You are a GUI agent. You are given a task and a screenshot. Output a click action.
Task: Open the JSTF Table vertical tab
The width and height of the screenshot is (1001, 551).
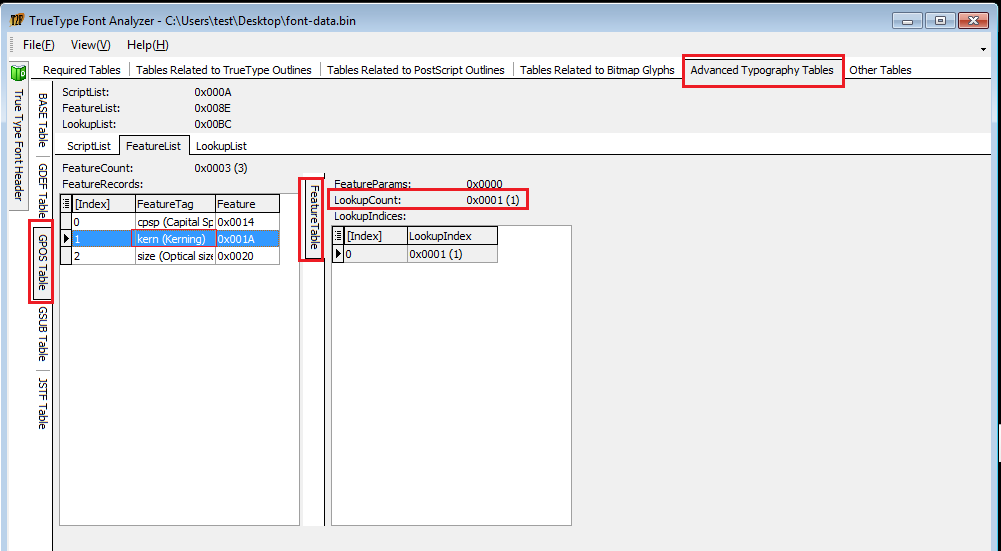[x=42, y=404]
